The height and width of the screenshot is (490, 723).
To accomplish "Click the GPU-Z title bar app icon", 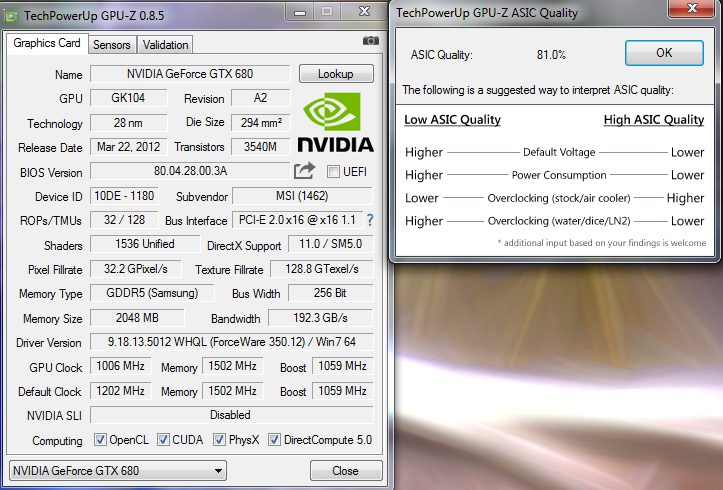I will pyautogui.click(x=11, y=16).
